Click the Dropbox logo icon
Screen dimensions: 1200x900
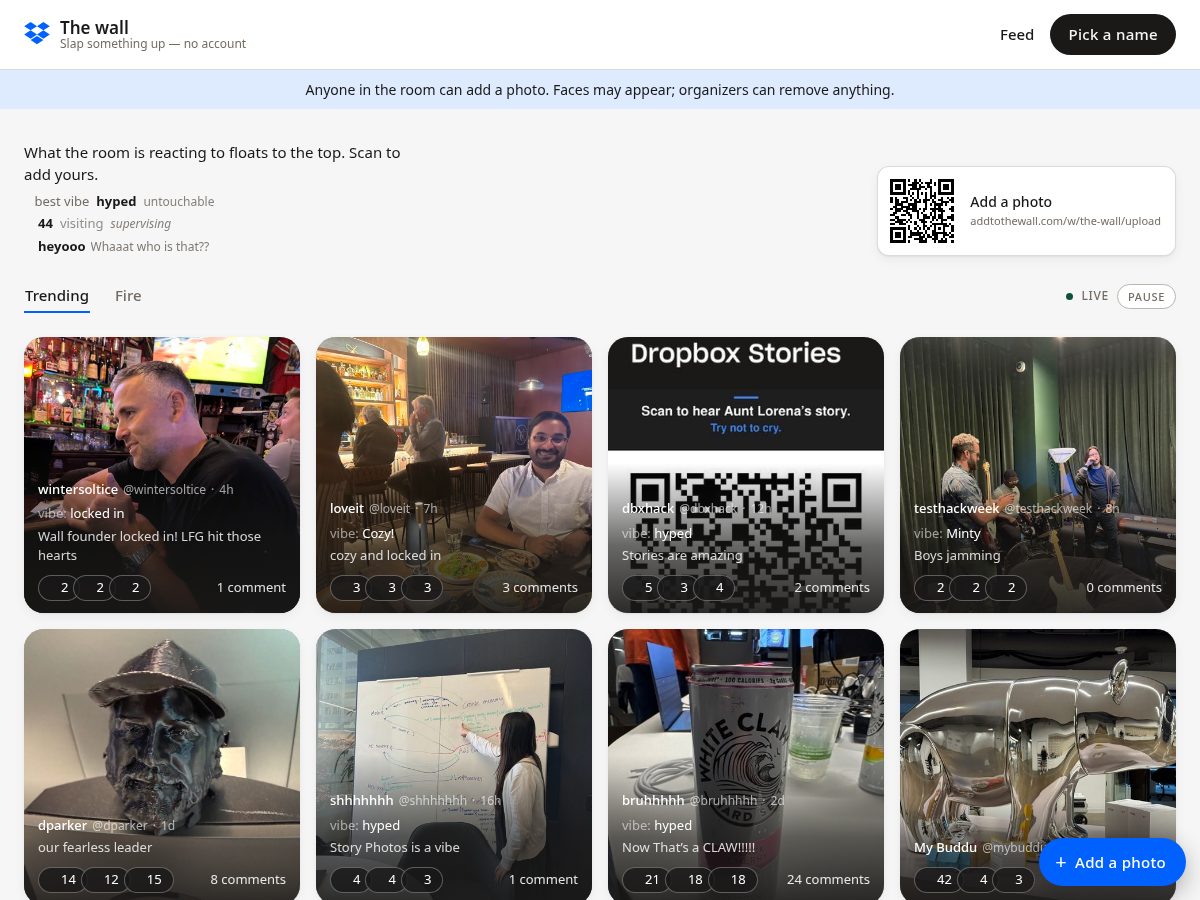(37, 34)
